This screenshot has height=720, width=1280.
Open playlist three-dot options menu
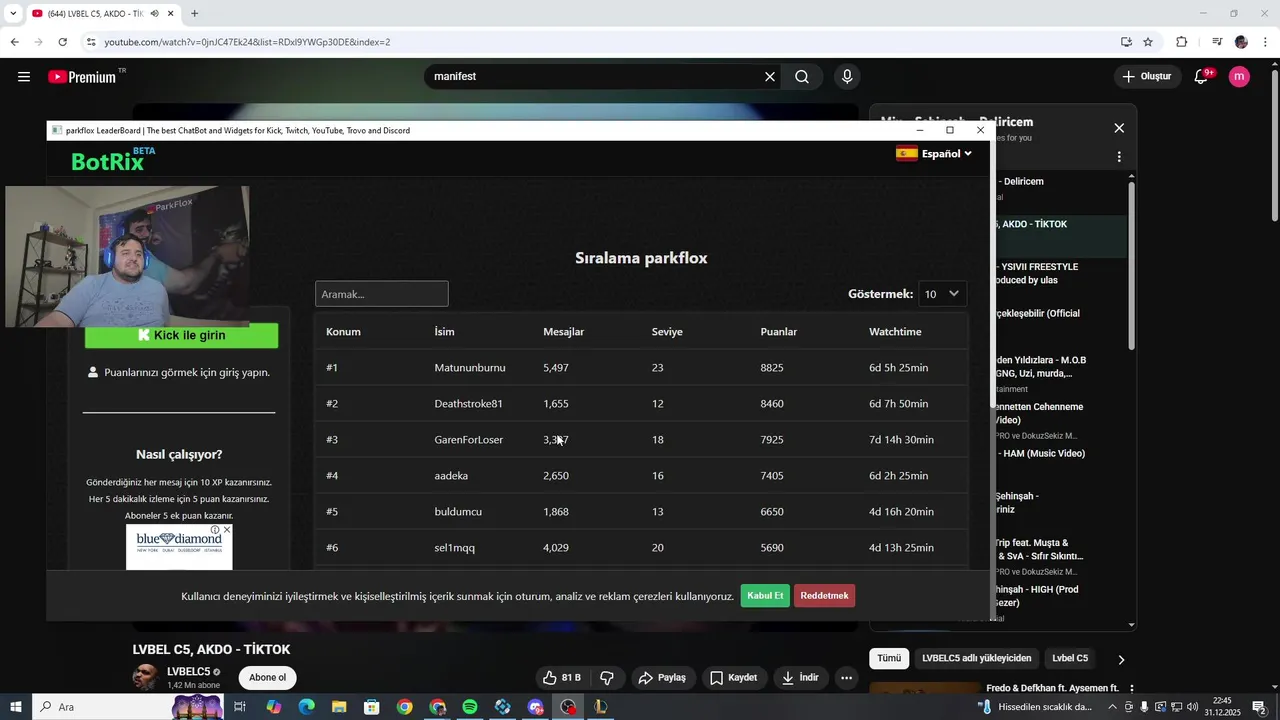click(x=1119, y=157)
